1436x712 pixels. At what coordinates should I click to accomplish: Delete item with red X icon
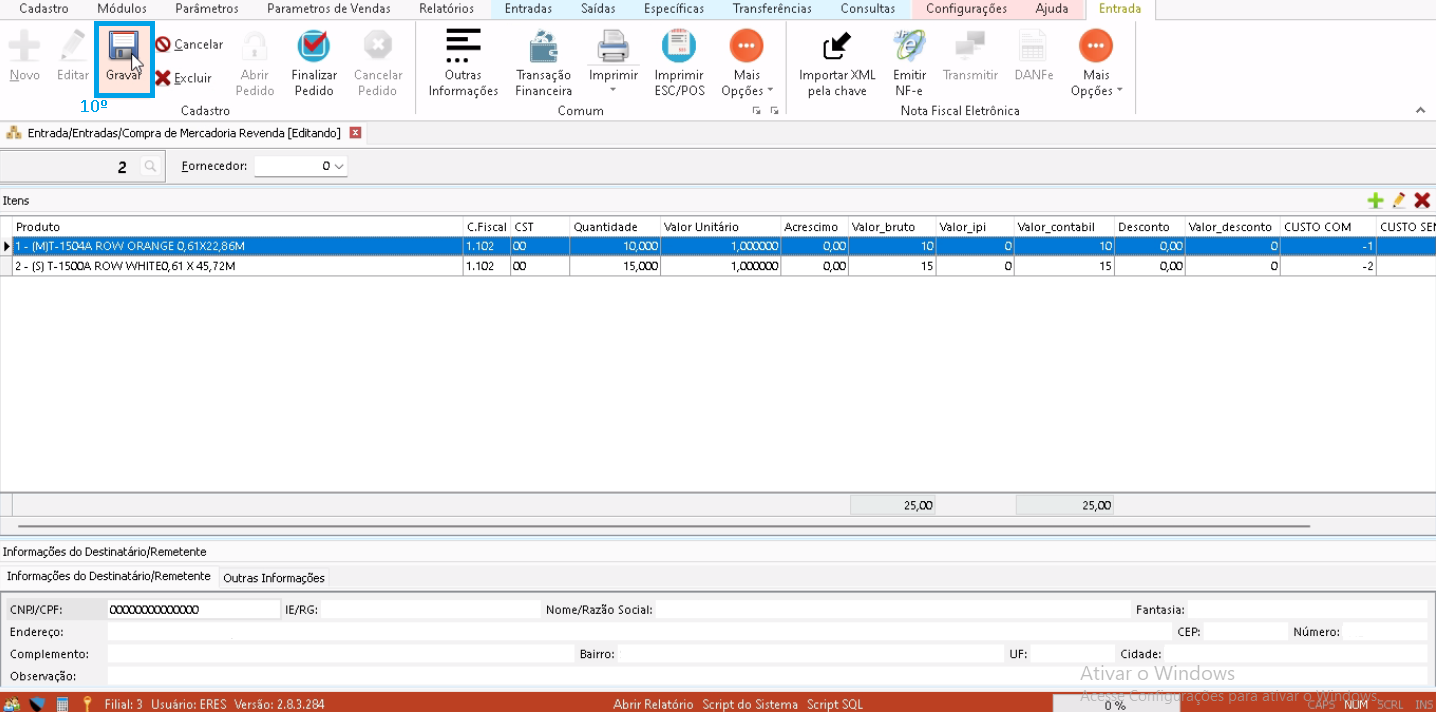pyautogui.click(x=1422, y=201)
